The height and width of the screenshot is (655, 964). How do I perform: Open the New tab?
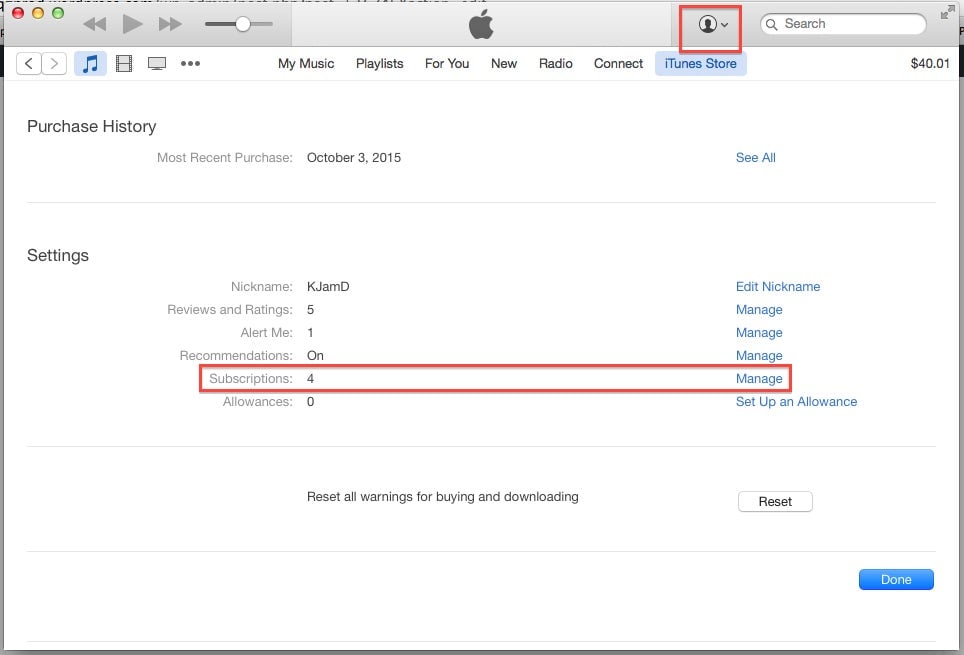point(504,63)
